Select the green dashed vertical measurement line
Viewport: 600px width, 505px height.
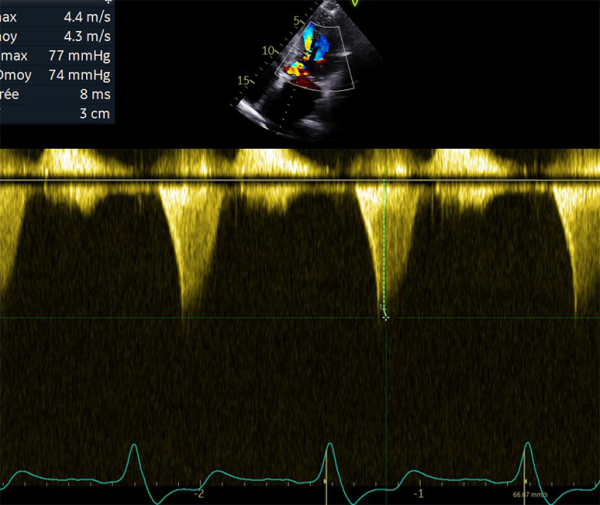386,250
